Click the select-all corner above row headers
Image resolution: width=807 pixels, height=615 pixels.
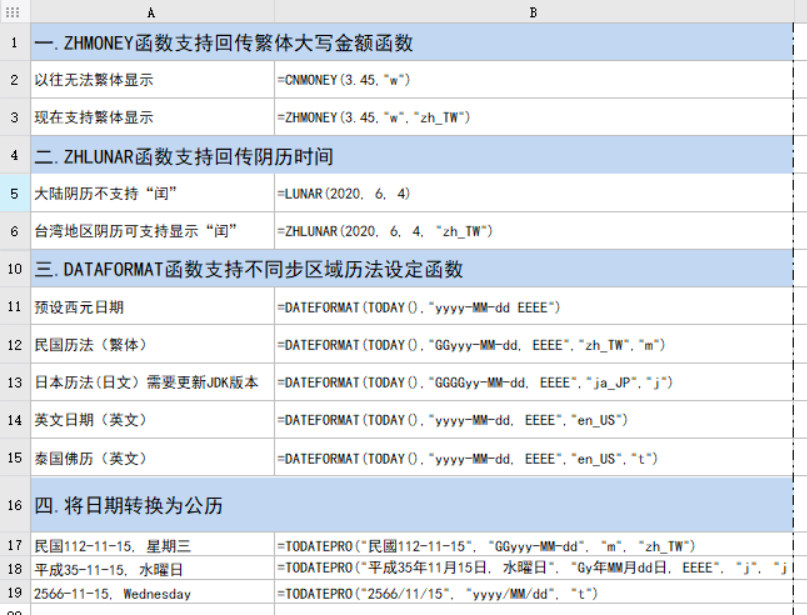(x=14, y=14)
